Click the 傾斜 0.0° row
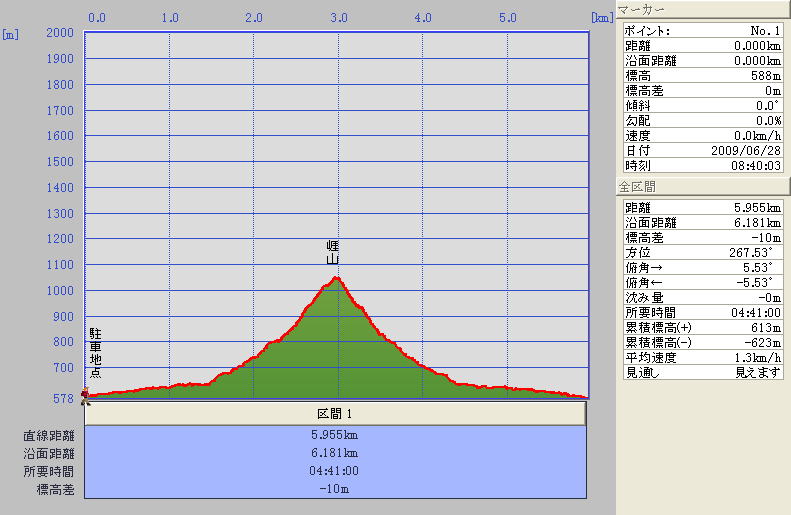 pos(703,106)
